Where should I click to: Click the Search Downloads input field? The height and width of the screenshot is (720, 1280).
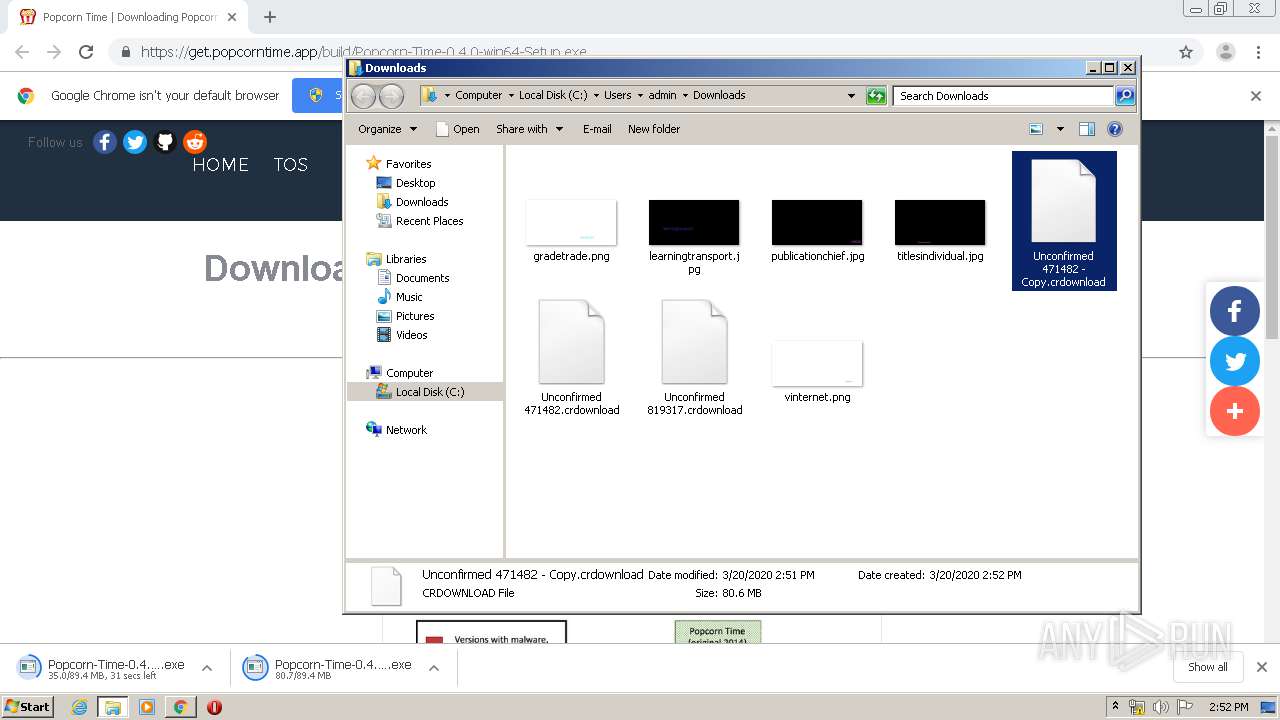(x=1003, y=96)
